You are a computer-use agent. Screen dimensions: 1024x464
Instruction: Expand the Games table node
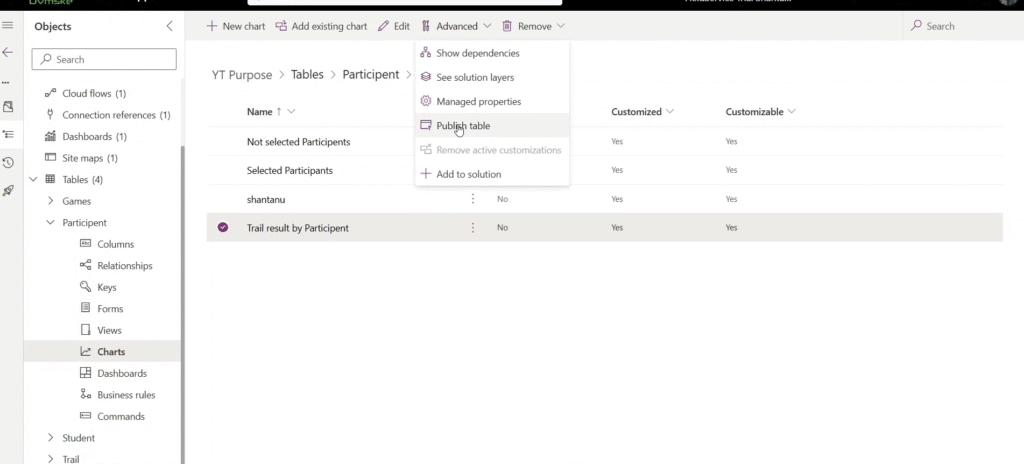tap(51, 201)
